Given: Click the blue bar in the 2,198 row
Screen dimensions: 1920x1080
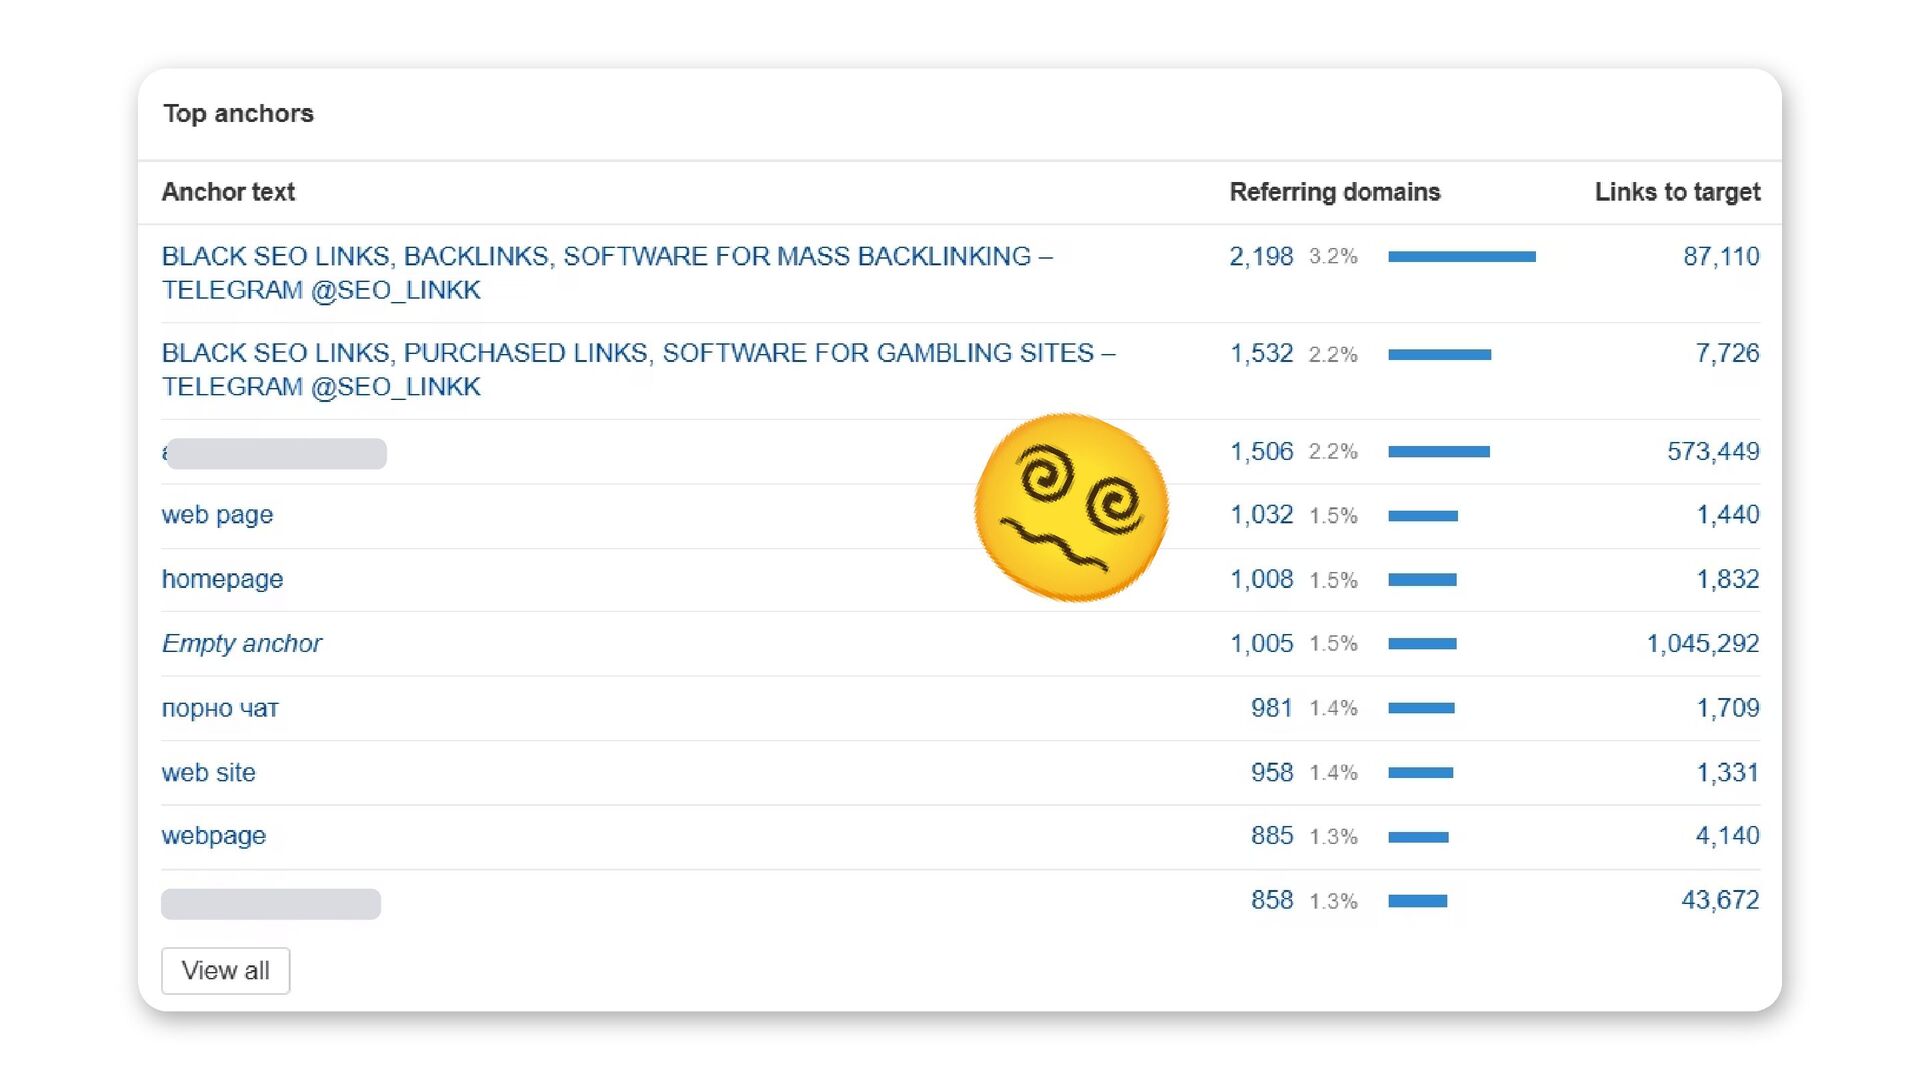Looking at the screenshot, I should click(x=1462, y=257).
